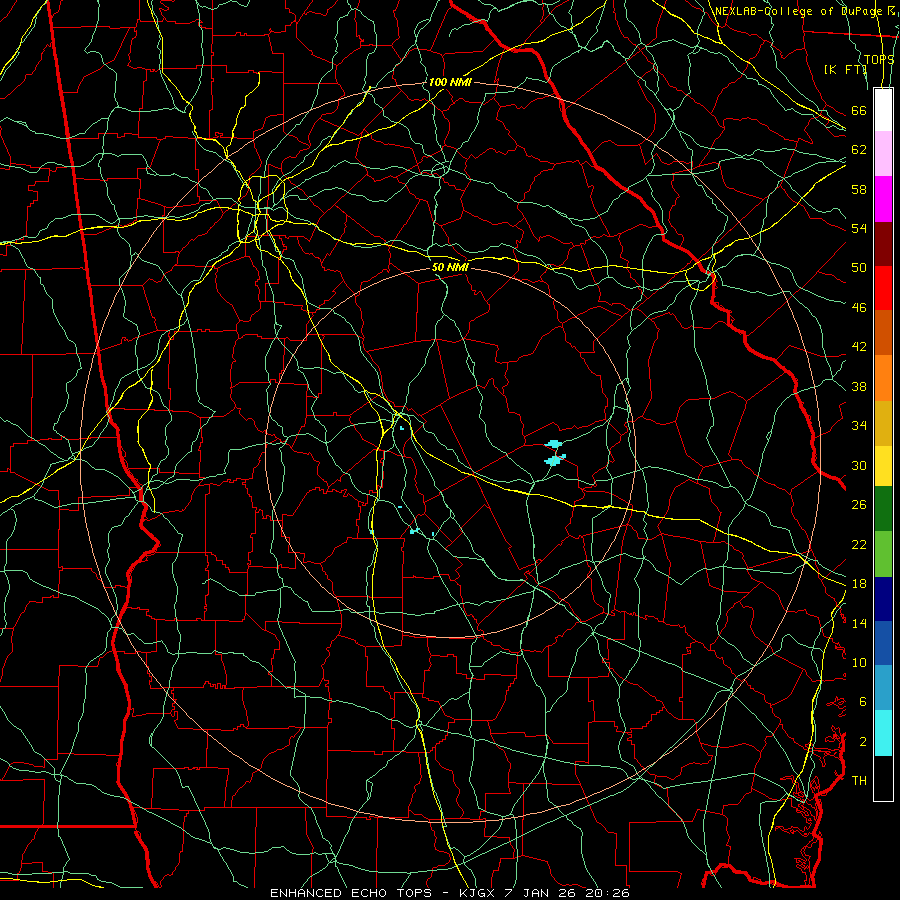
Task: Select the orange 38 kft legend swatch
Action: (883, 378)
